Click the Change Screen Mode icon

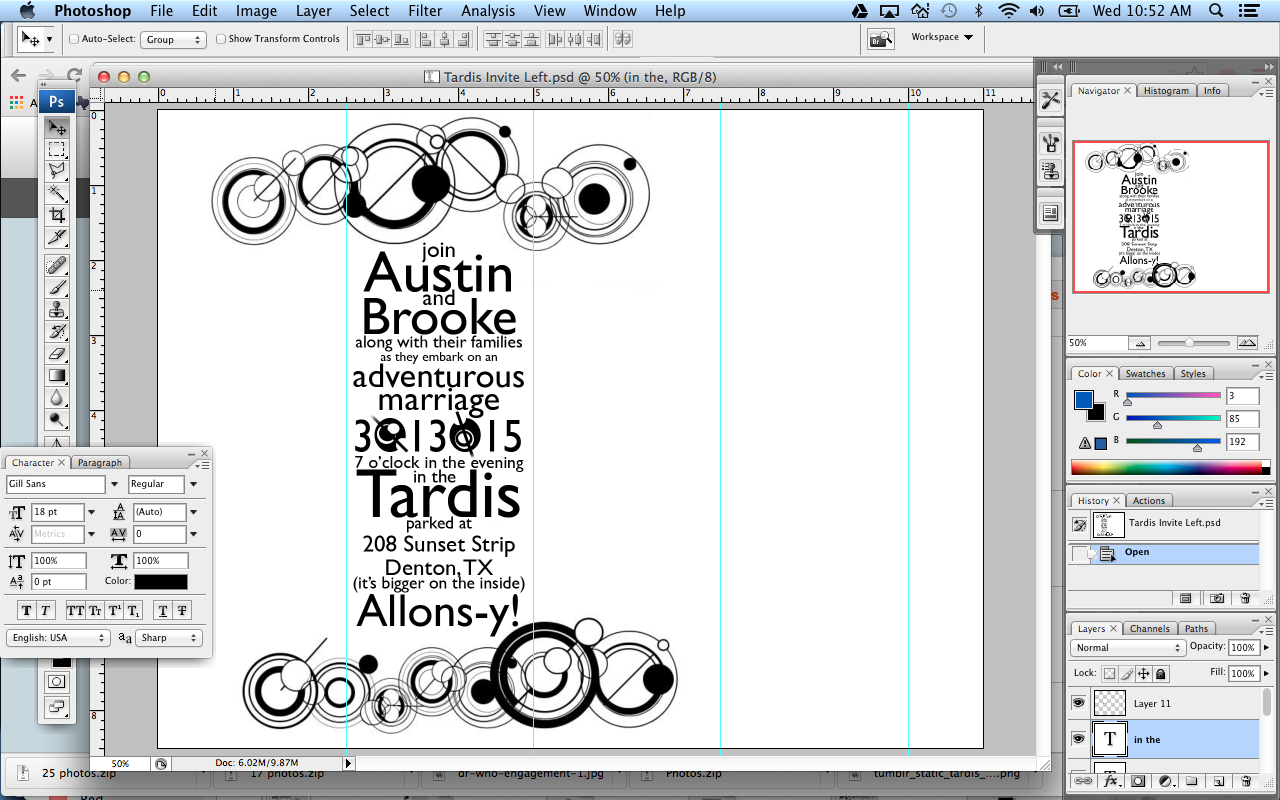[57, 707]
